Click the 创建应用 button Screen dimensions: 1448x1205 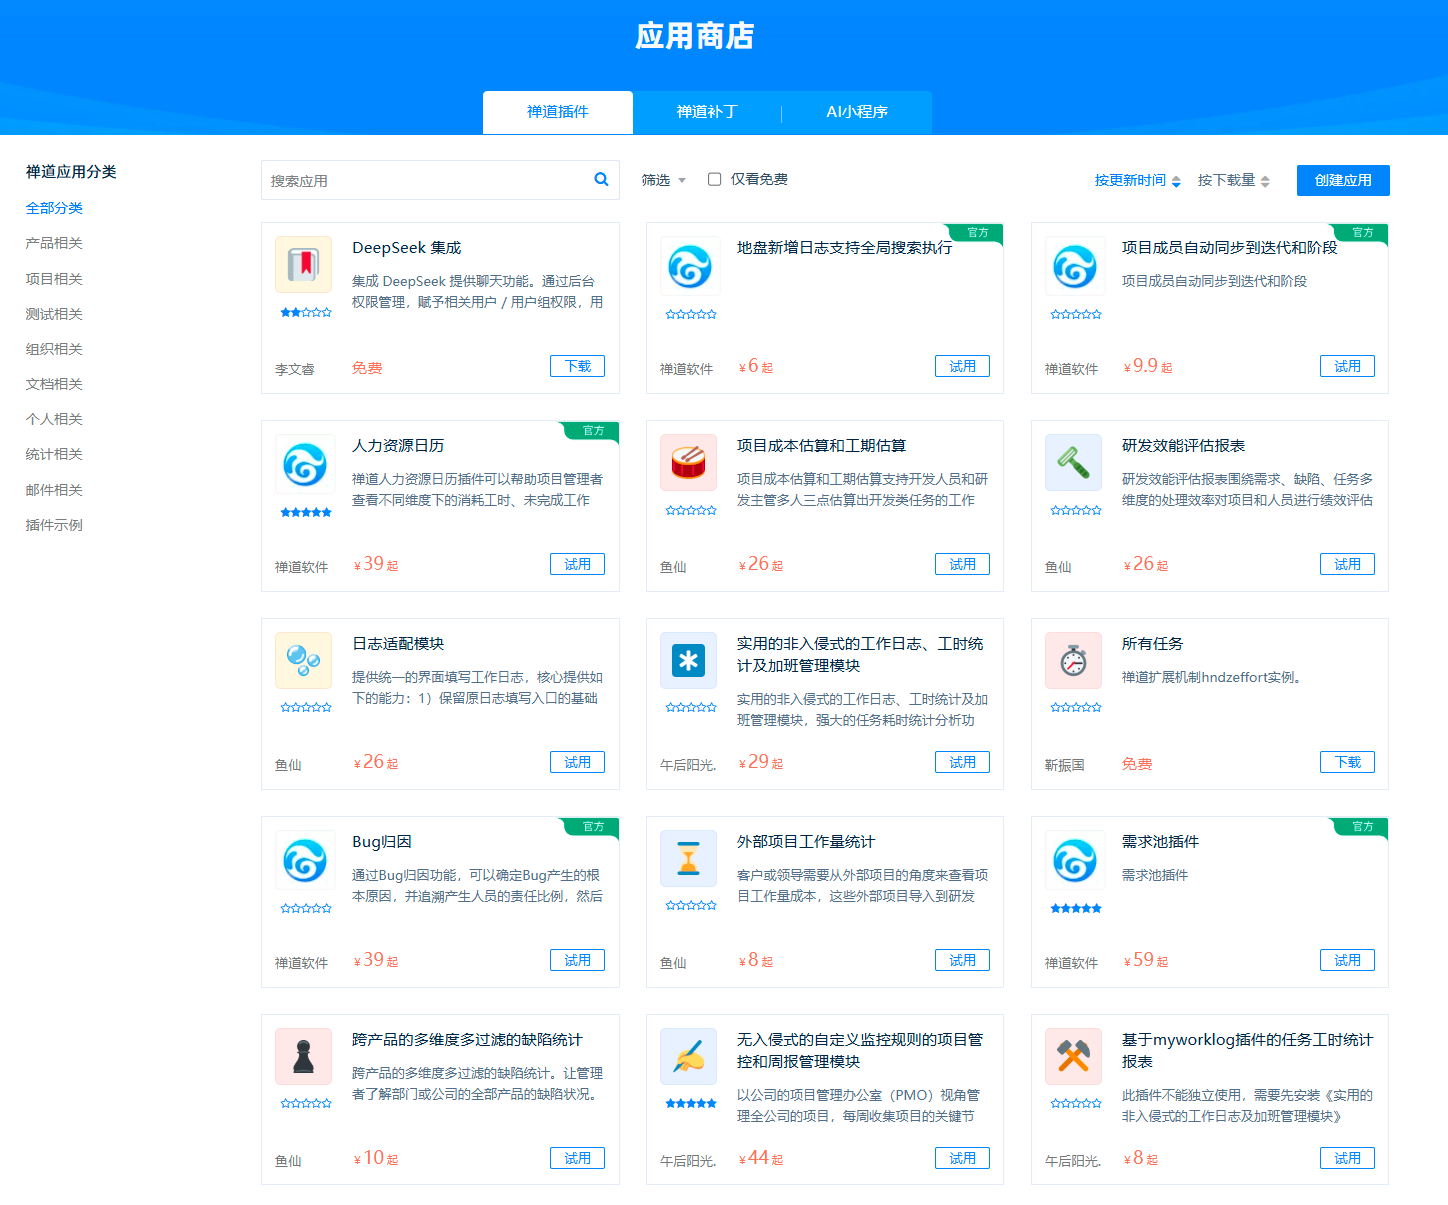pyautogui.click(x=1343, y=180)
